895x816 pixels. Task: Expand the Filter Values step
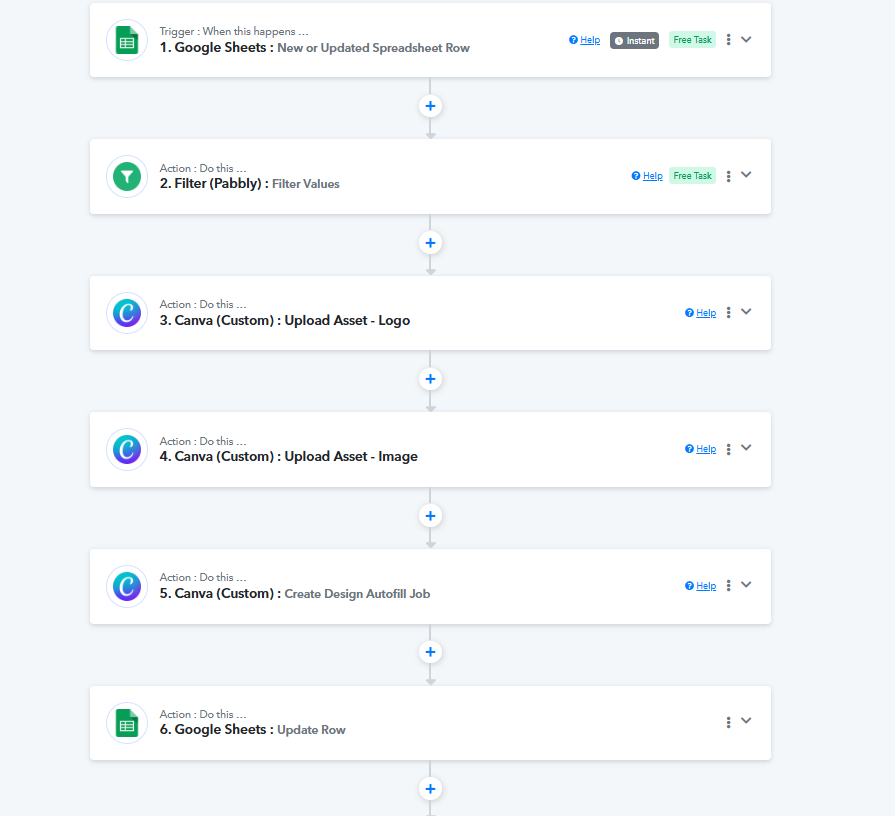(746, 175)
